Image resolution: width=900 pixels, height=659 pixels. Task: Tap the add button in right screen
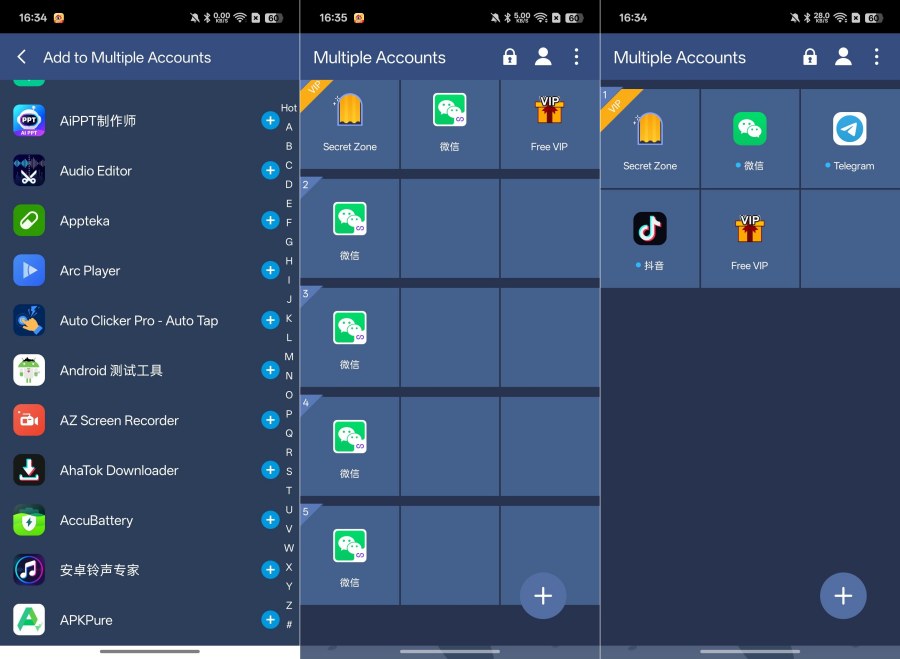[x=843, y=596]
